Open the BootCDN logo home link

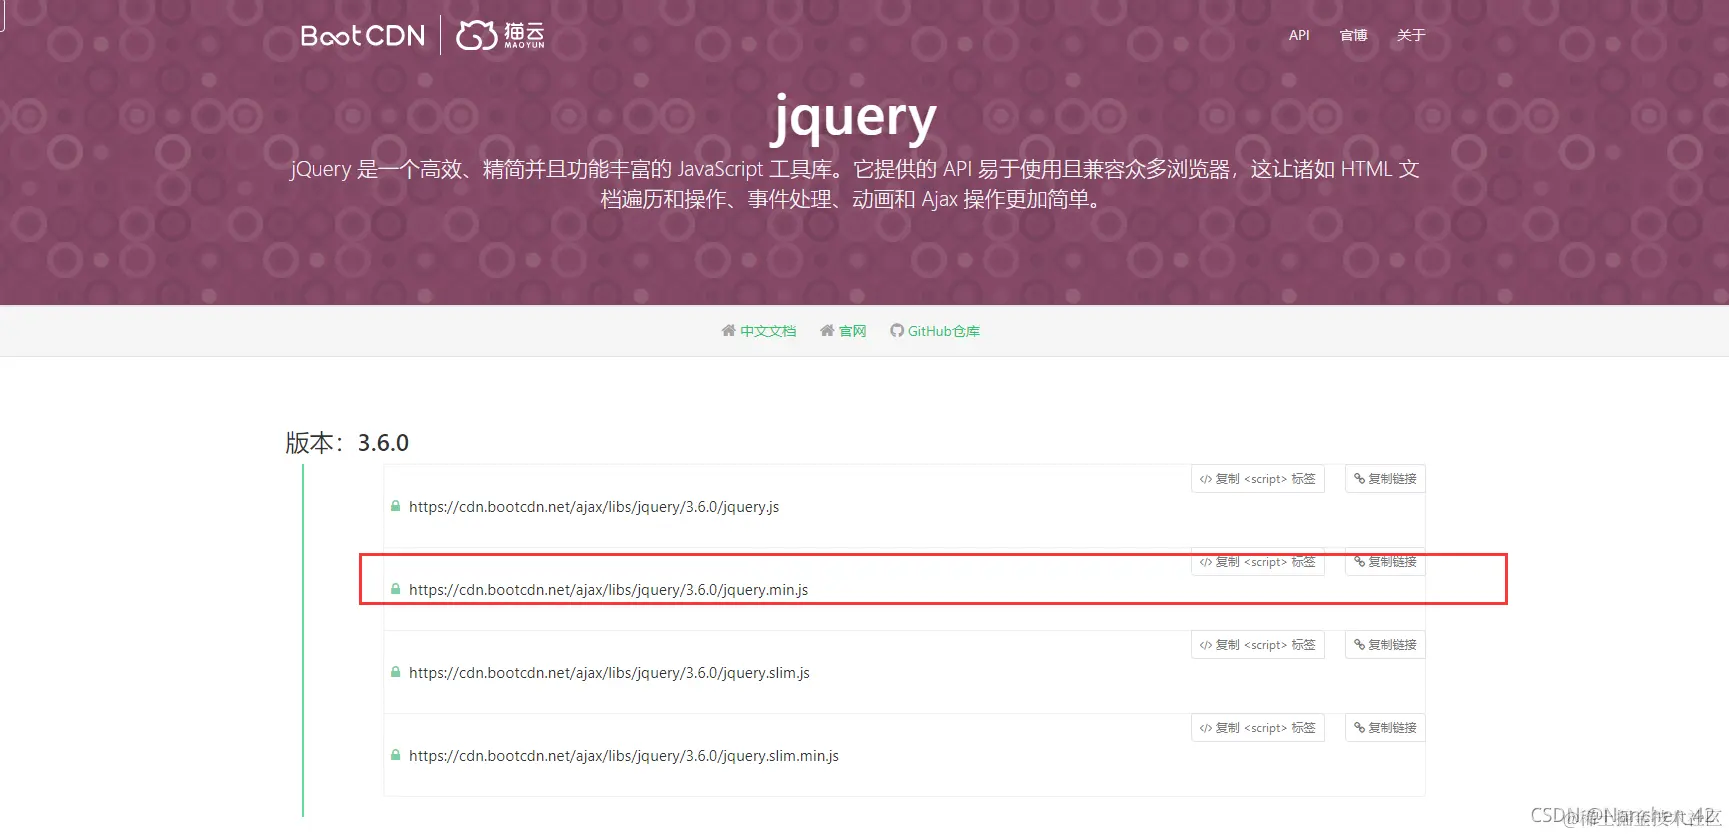363,36
